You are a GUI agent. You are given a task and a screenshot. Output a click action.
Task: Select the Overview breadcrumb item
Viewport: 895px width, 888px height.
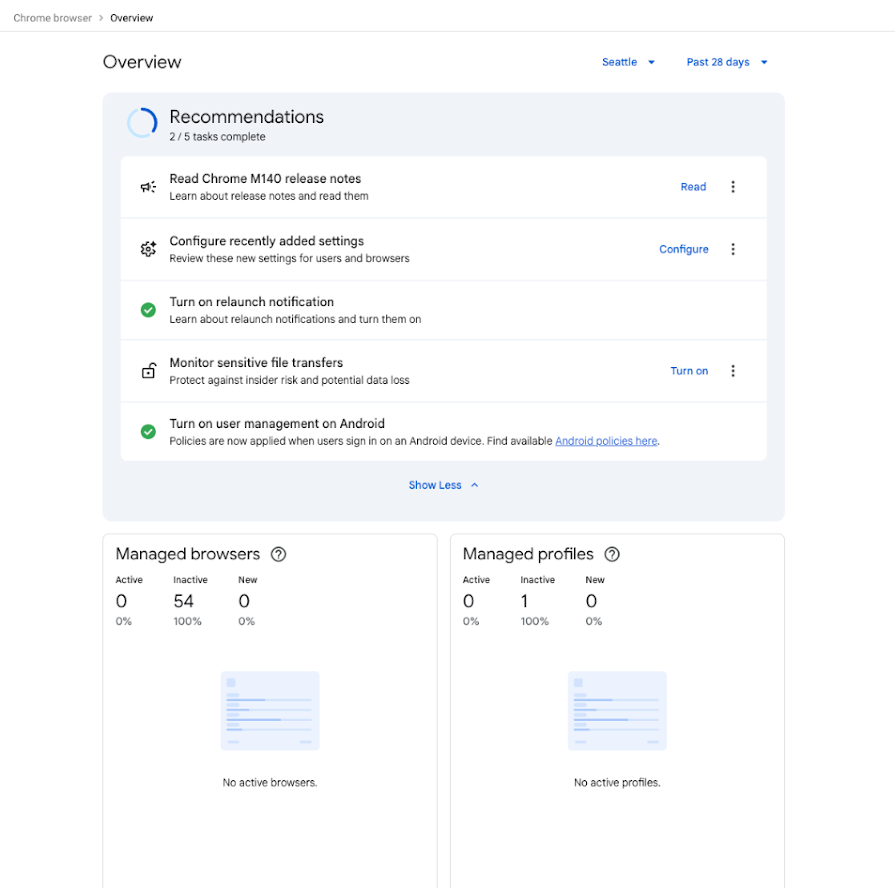tap(131, 18)
